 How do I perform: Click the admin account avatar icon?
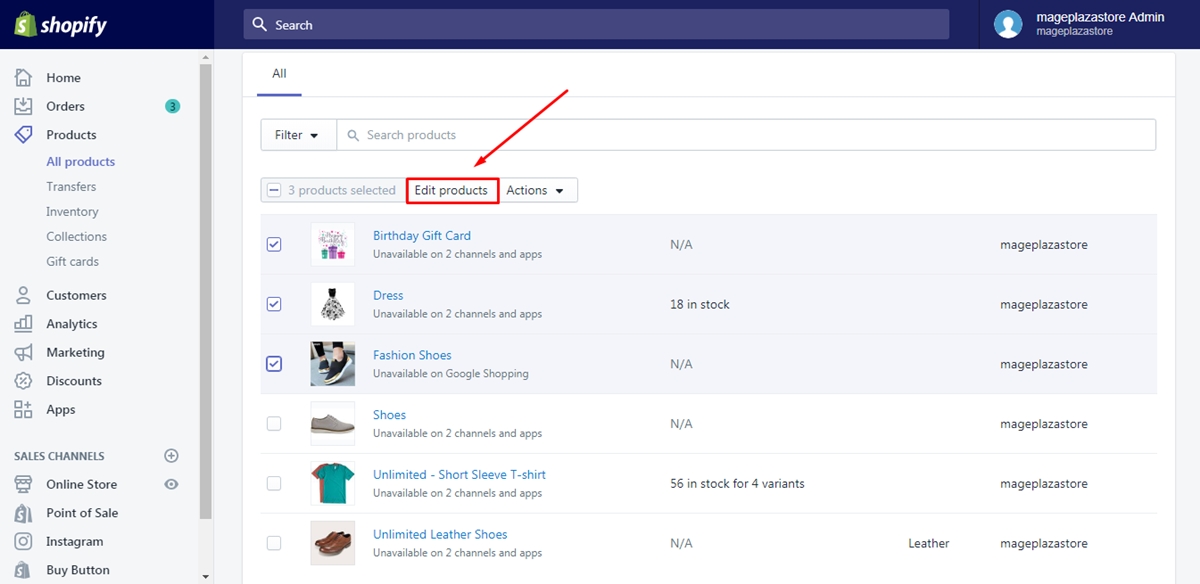(x=1008, y=24)
